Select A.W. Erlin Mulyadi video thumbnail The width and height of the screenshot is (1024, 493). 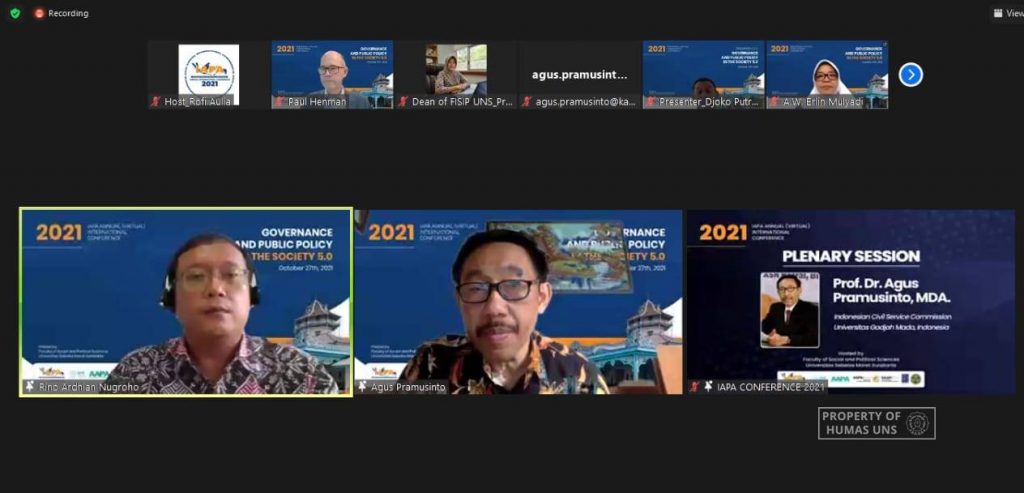(827, 74)
